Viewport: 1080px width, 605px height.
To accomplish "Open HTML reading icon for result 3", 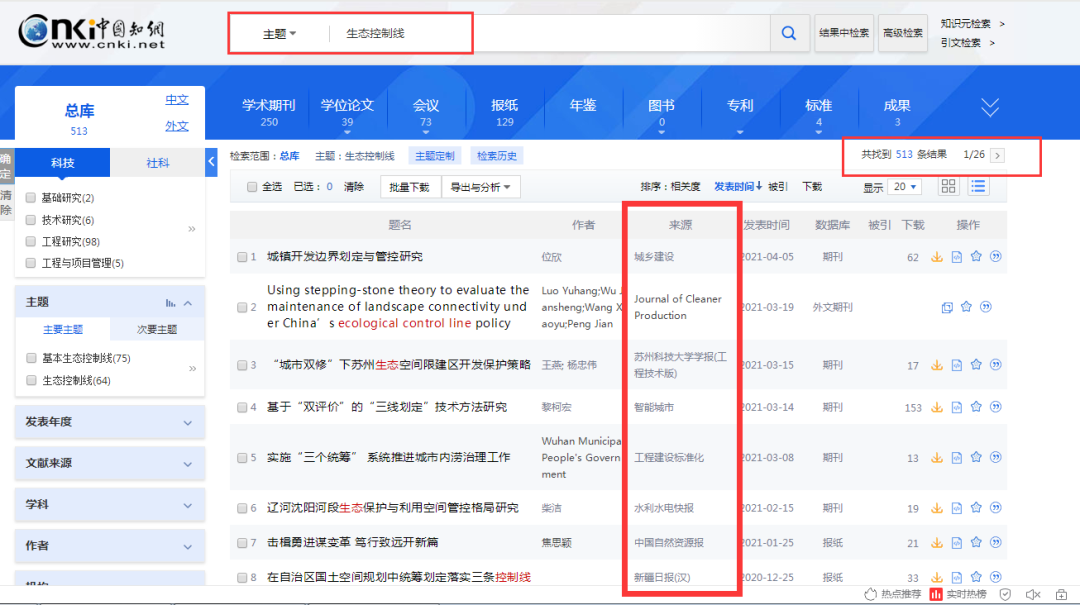I will pos(956,365).
